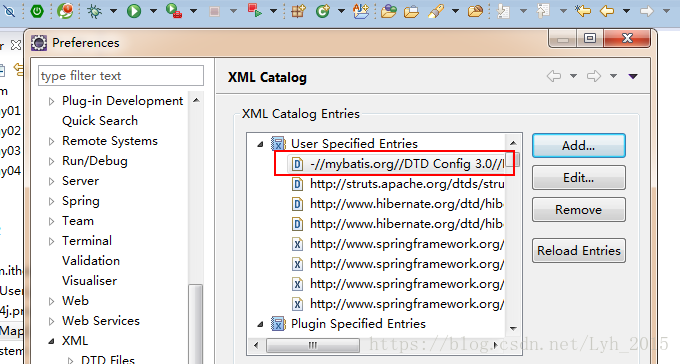The height and width of the screenshot is (364, 680).
Task: Click the Edit... button
Action: pos(579,177)
